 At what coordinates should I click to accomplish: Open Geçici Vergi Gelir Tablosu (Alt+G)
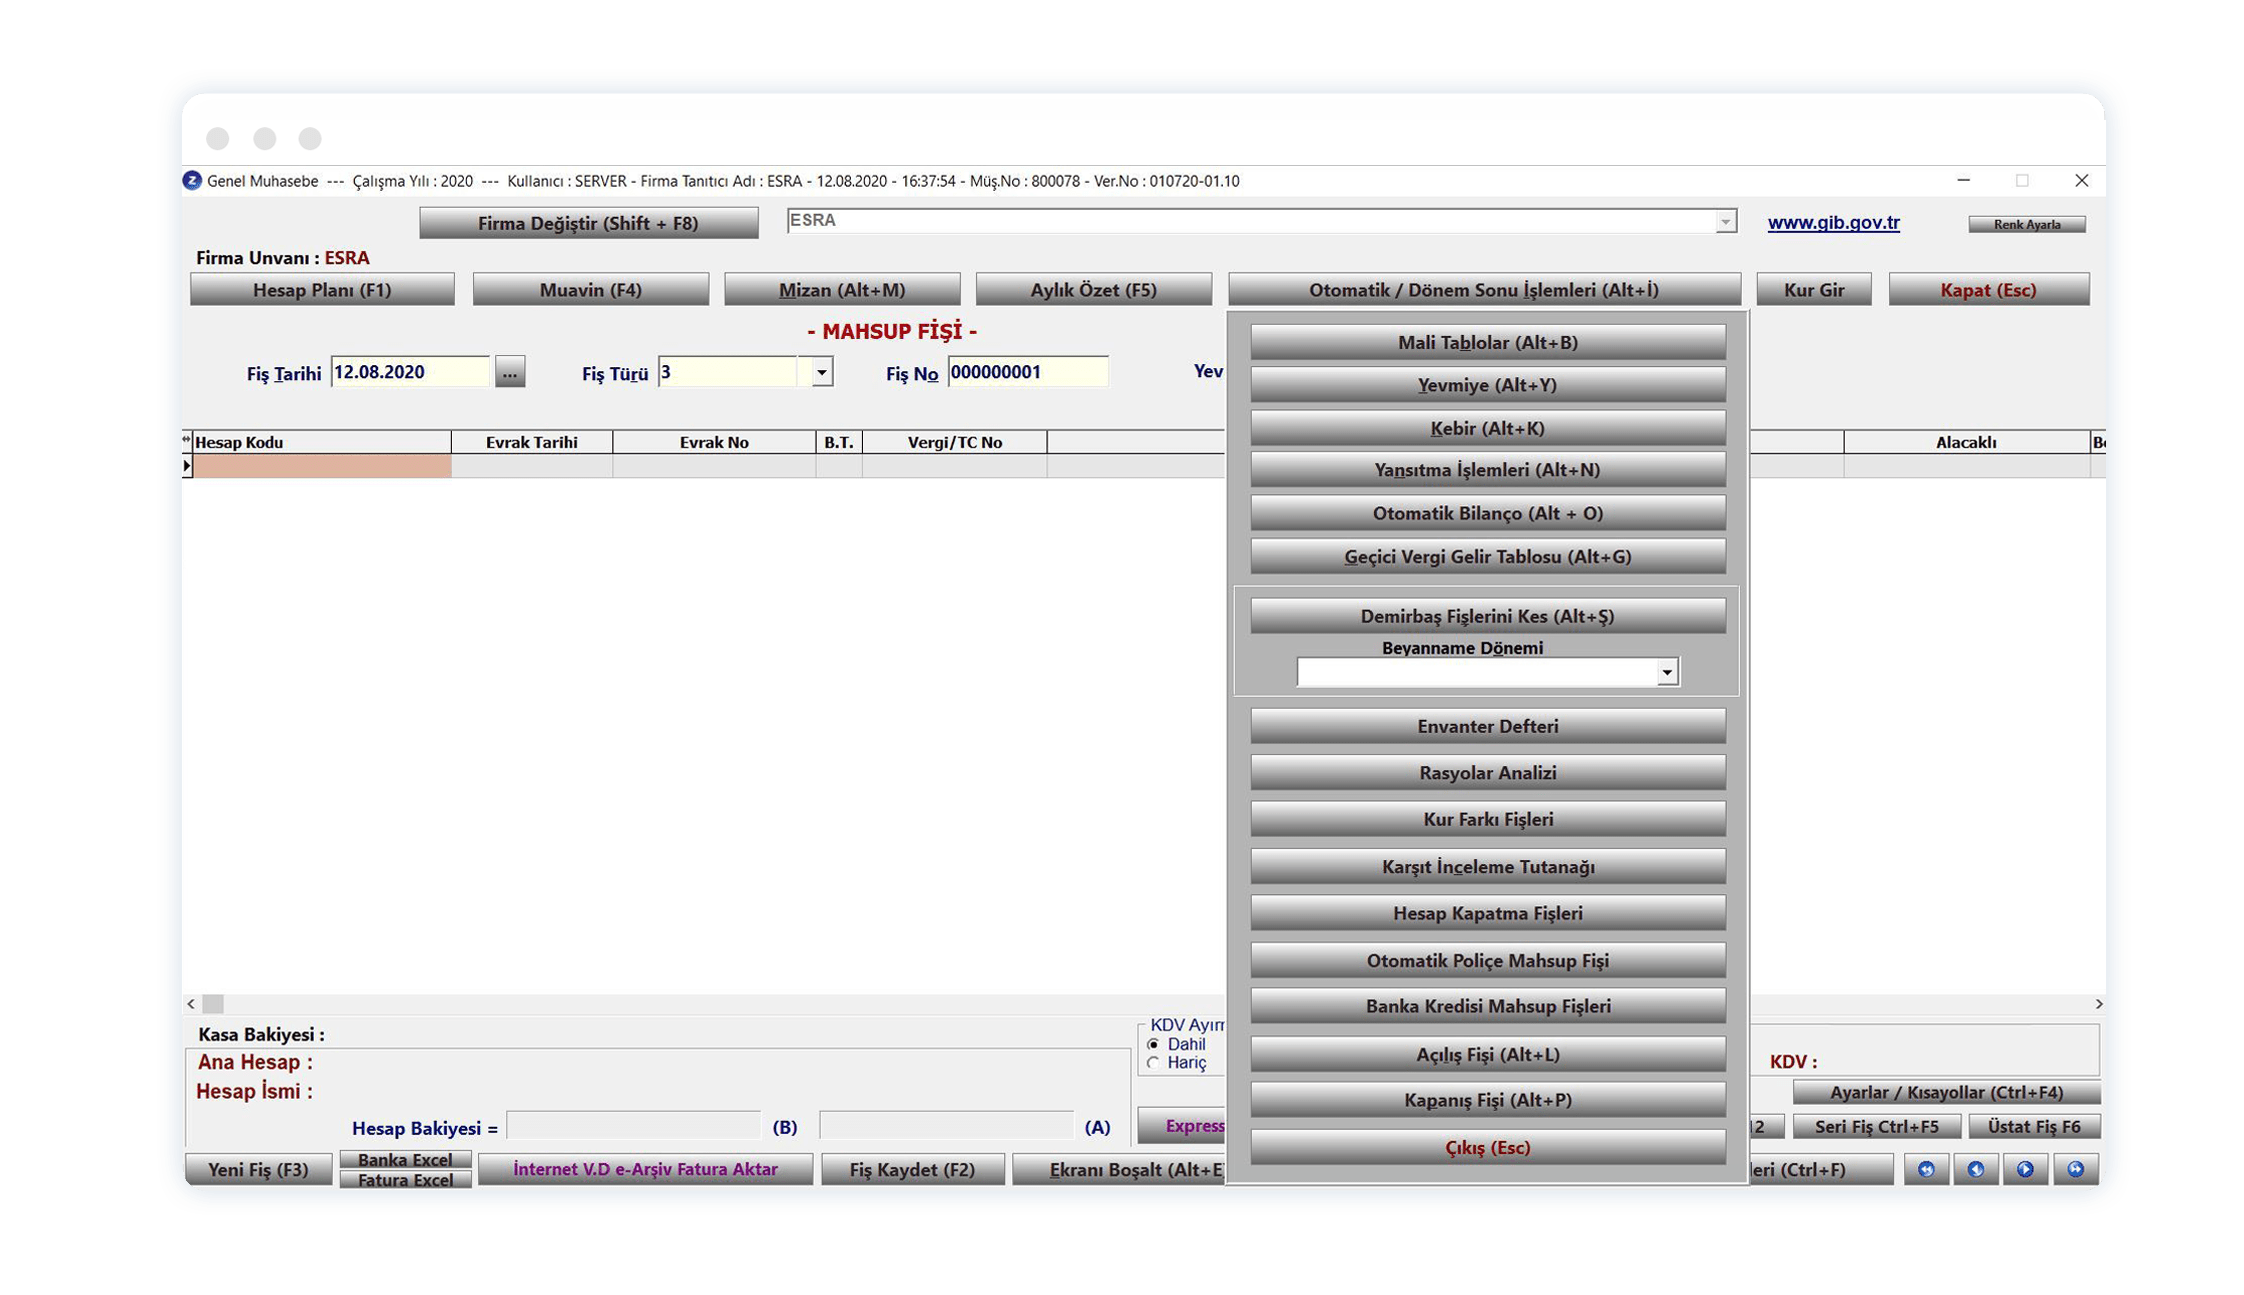[x=1487, y=557]
